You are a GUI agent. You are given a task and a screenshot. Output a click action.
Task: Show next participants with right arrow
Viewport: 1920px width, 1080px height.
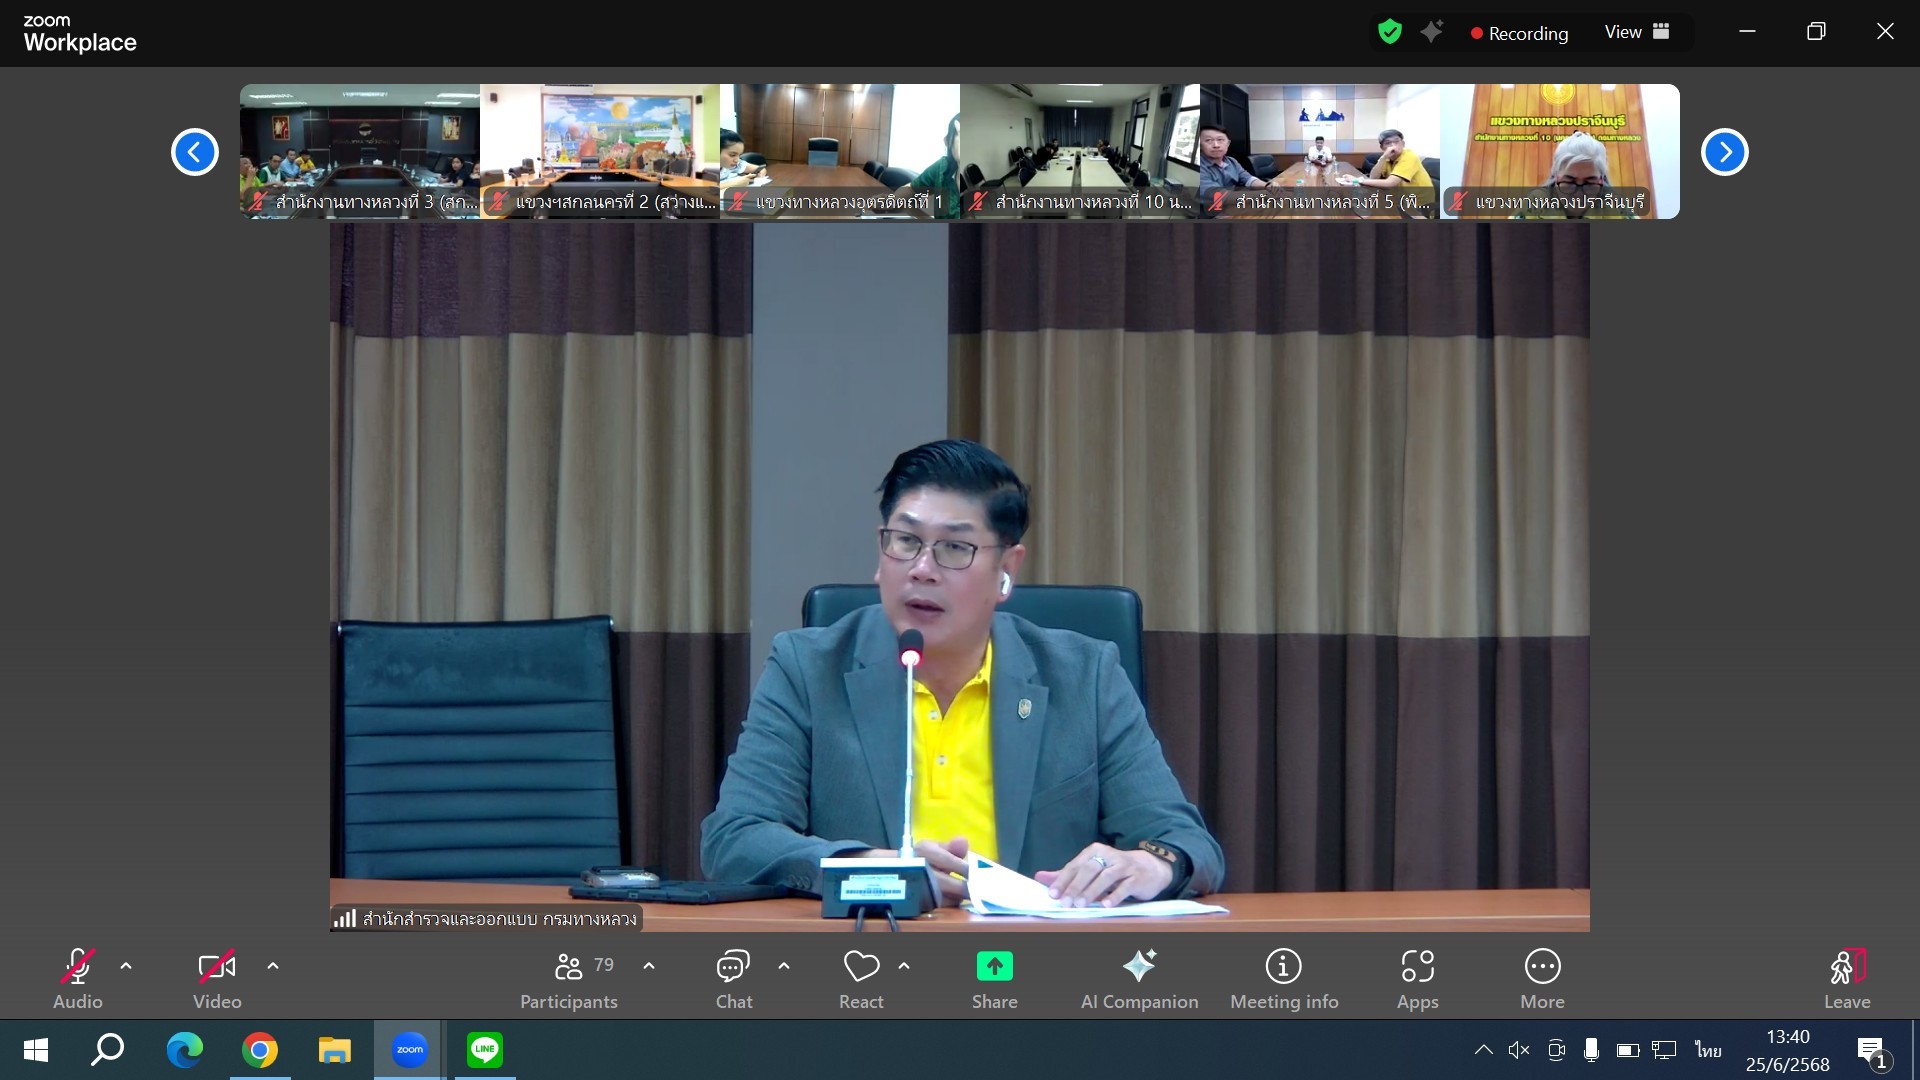coord(1724,152)
